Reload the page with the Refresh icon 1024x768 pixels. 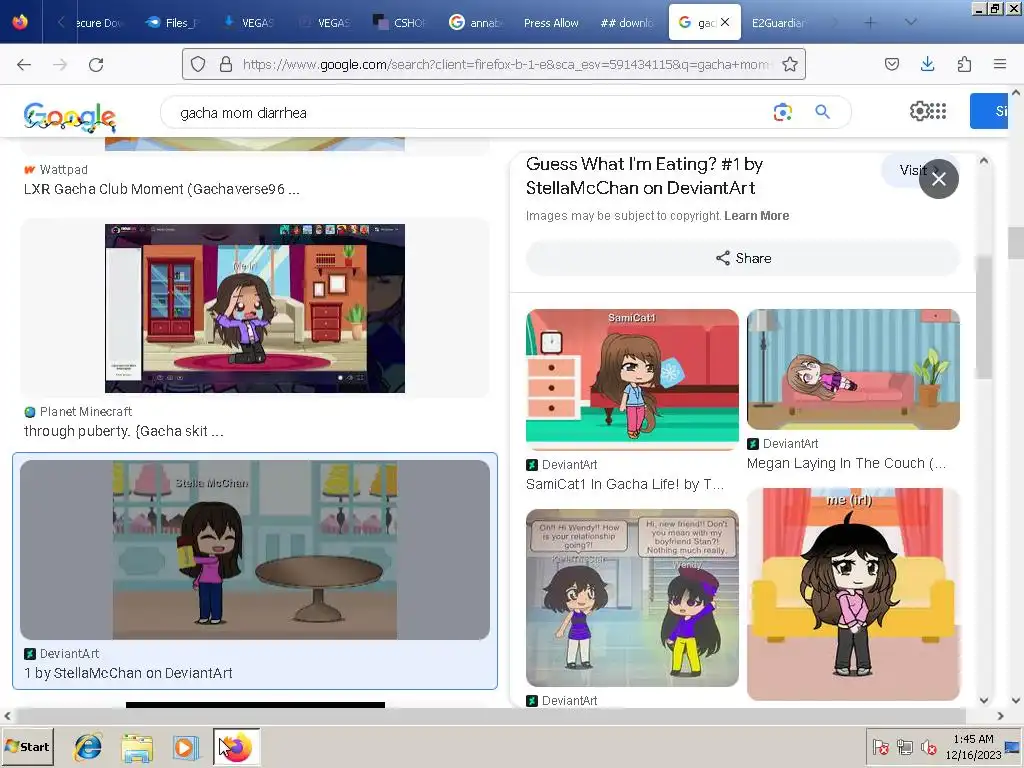[x=96, y=64]
